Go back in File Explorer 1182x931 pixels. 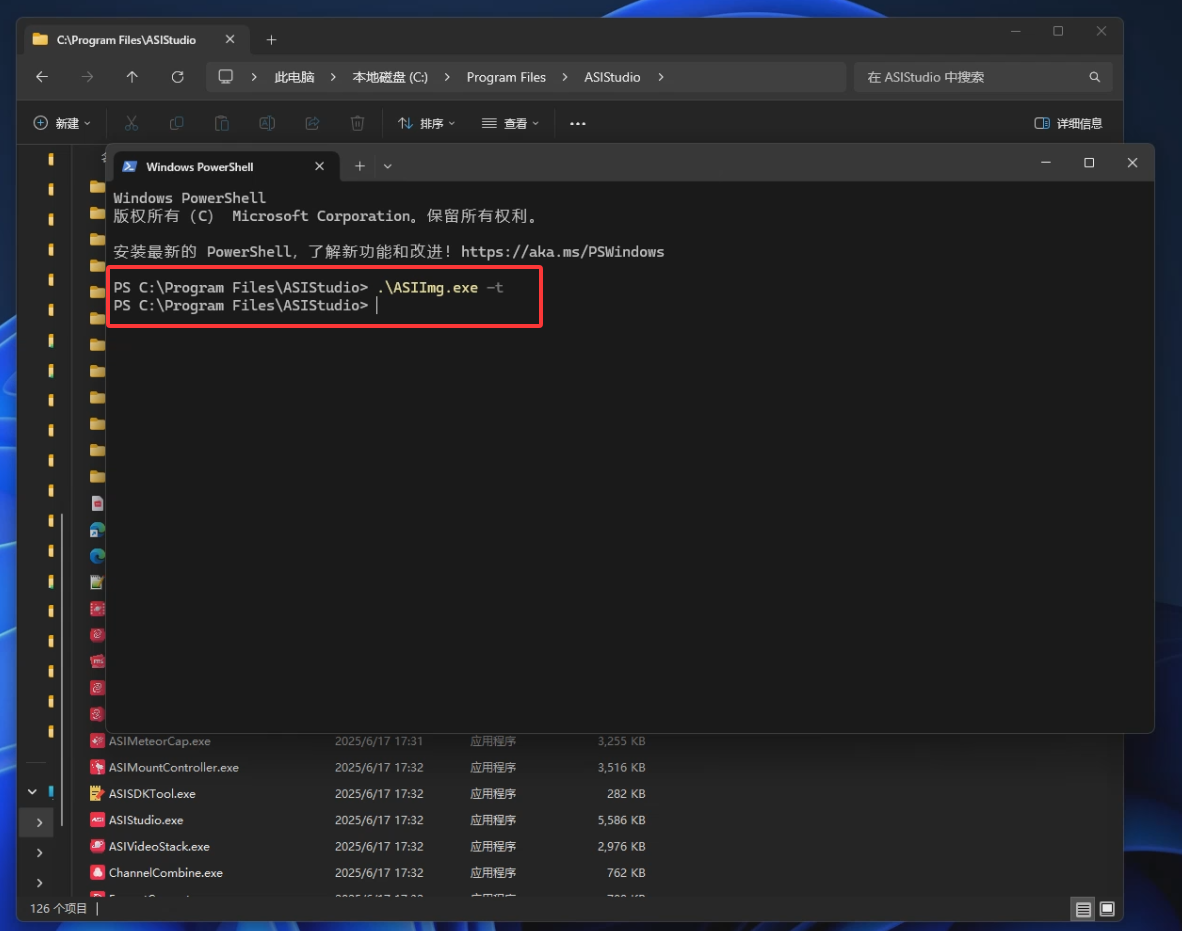[x=42, y=77]
